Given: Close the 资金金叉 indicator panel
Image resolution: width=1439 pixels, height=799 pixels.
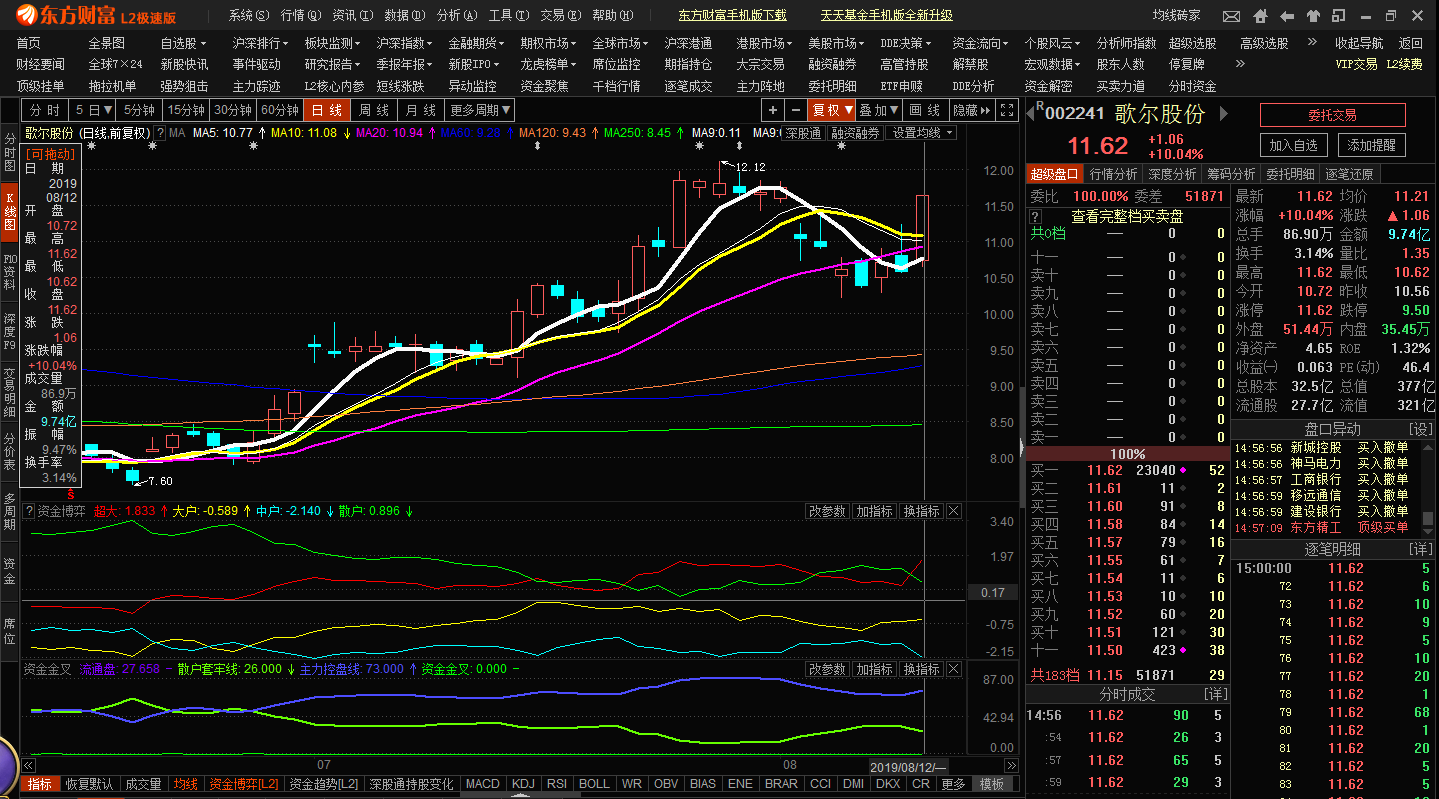Looking at the screenshot, I should 954,669.
